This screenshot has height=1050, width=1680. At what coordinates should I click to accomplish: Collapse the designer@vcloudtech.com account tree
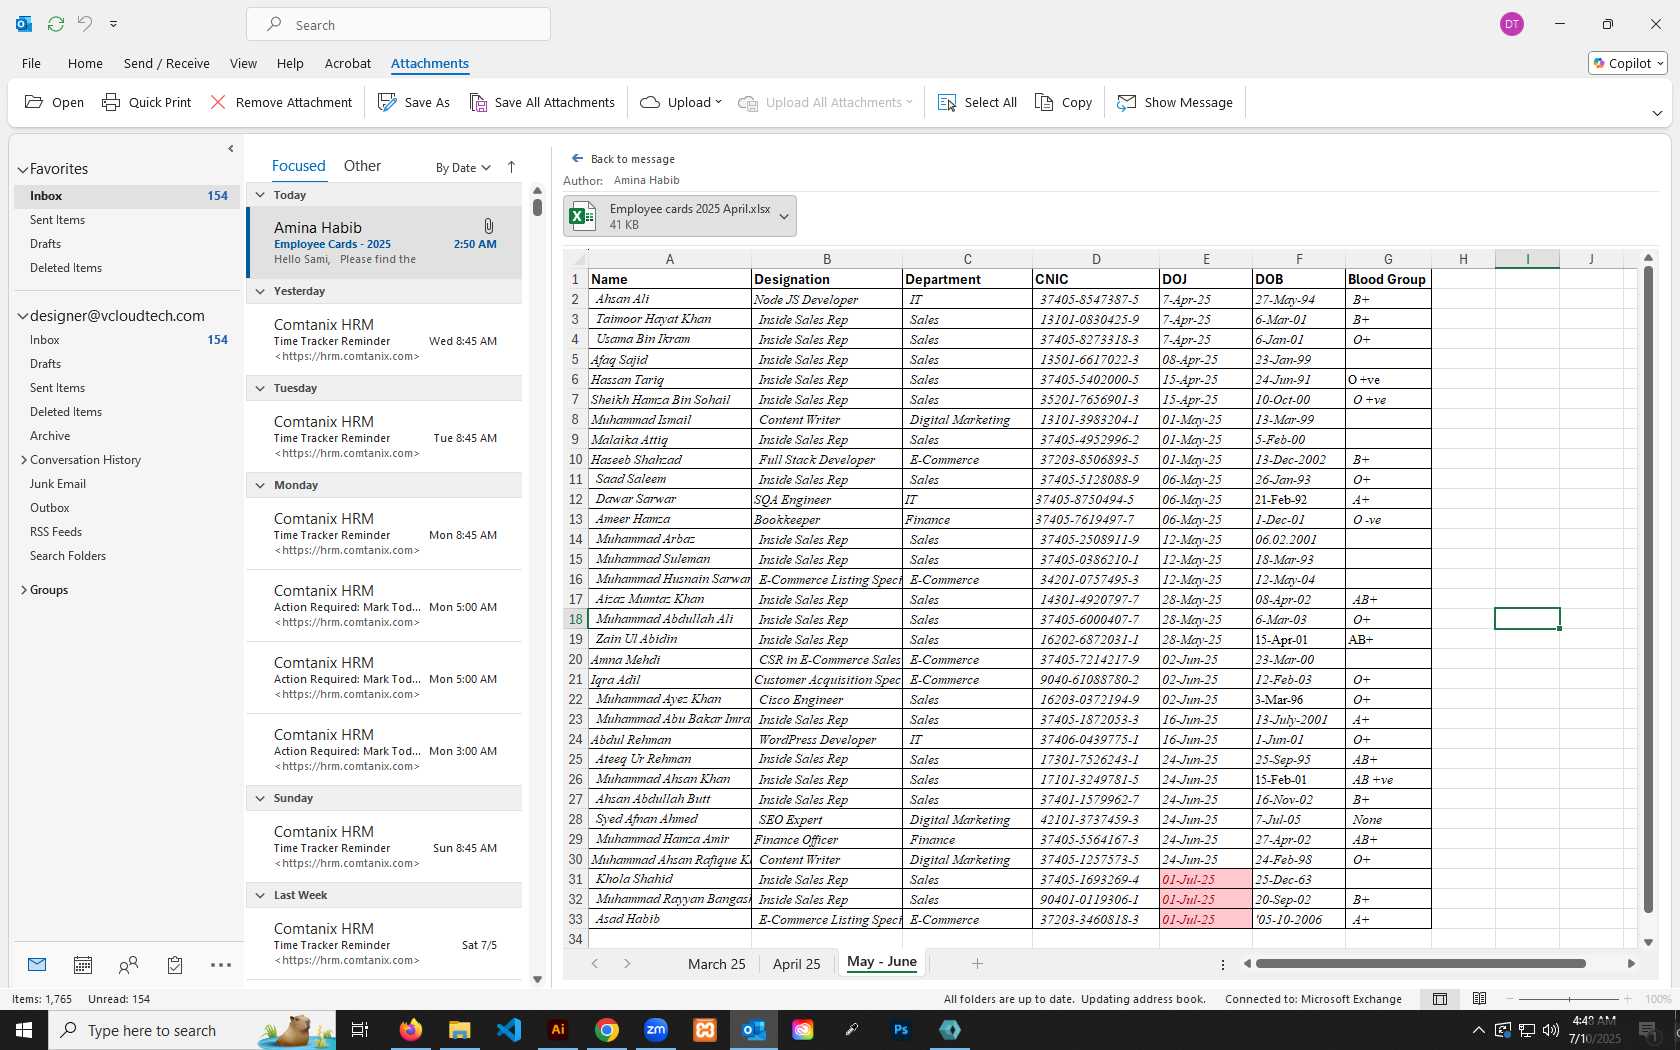pos(22,316)
